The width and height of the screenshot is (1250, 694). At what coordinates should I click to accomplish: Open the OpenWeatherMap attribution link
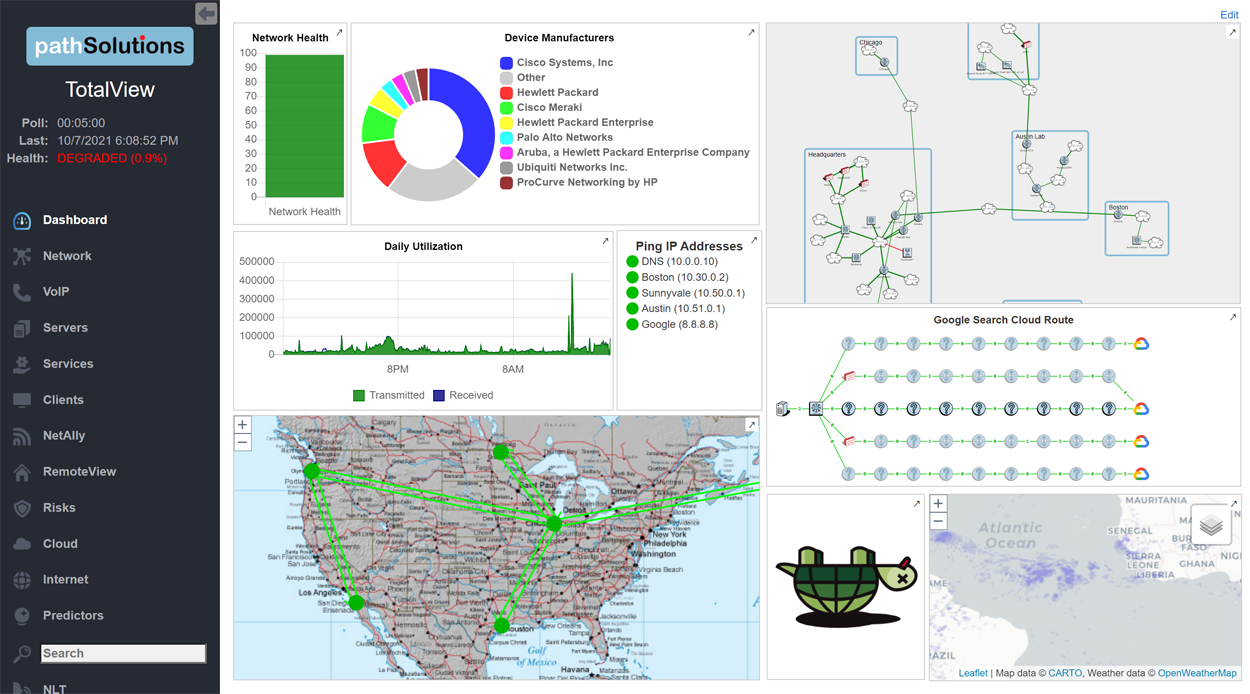tap(1197, 674)
